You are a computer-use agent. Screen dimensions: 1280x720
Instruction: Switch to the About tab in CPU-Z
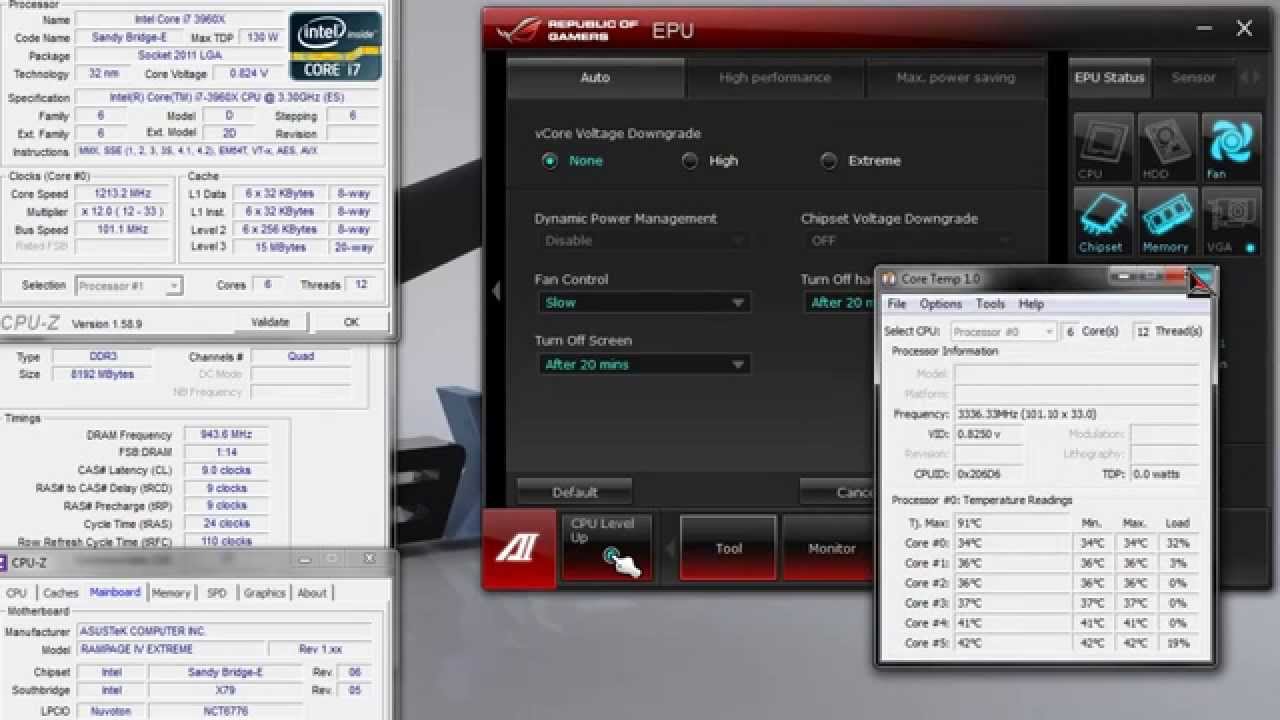(312, 593)
